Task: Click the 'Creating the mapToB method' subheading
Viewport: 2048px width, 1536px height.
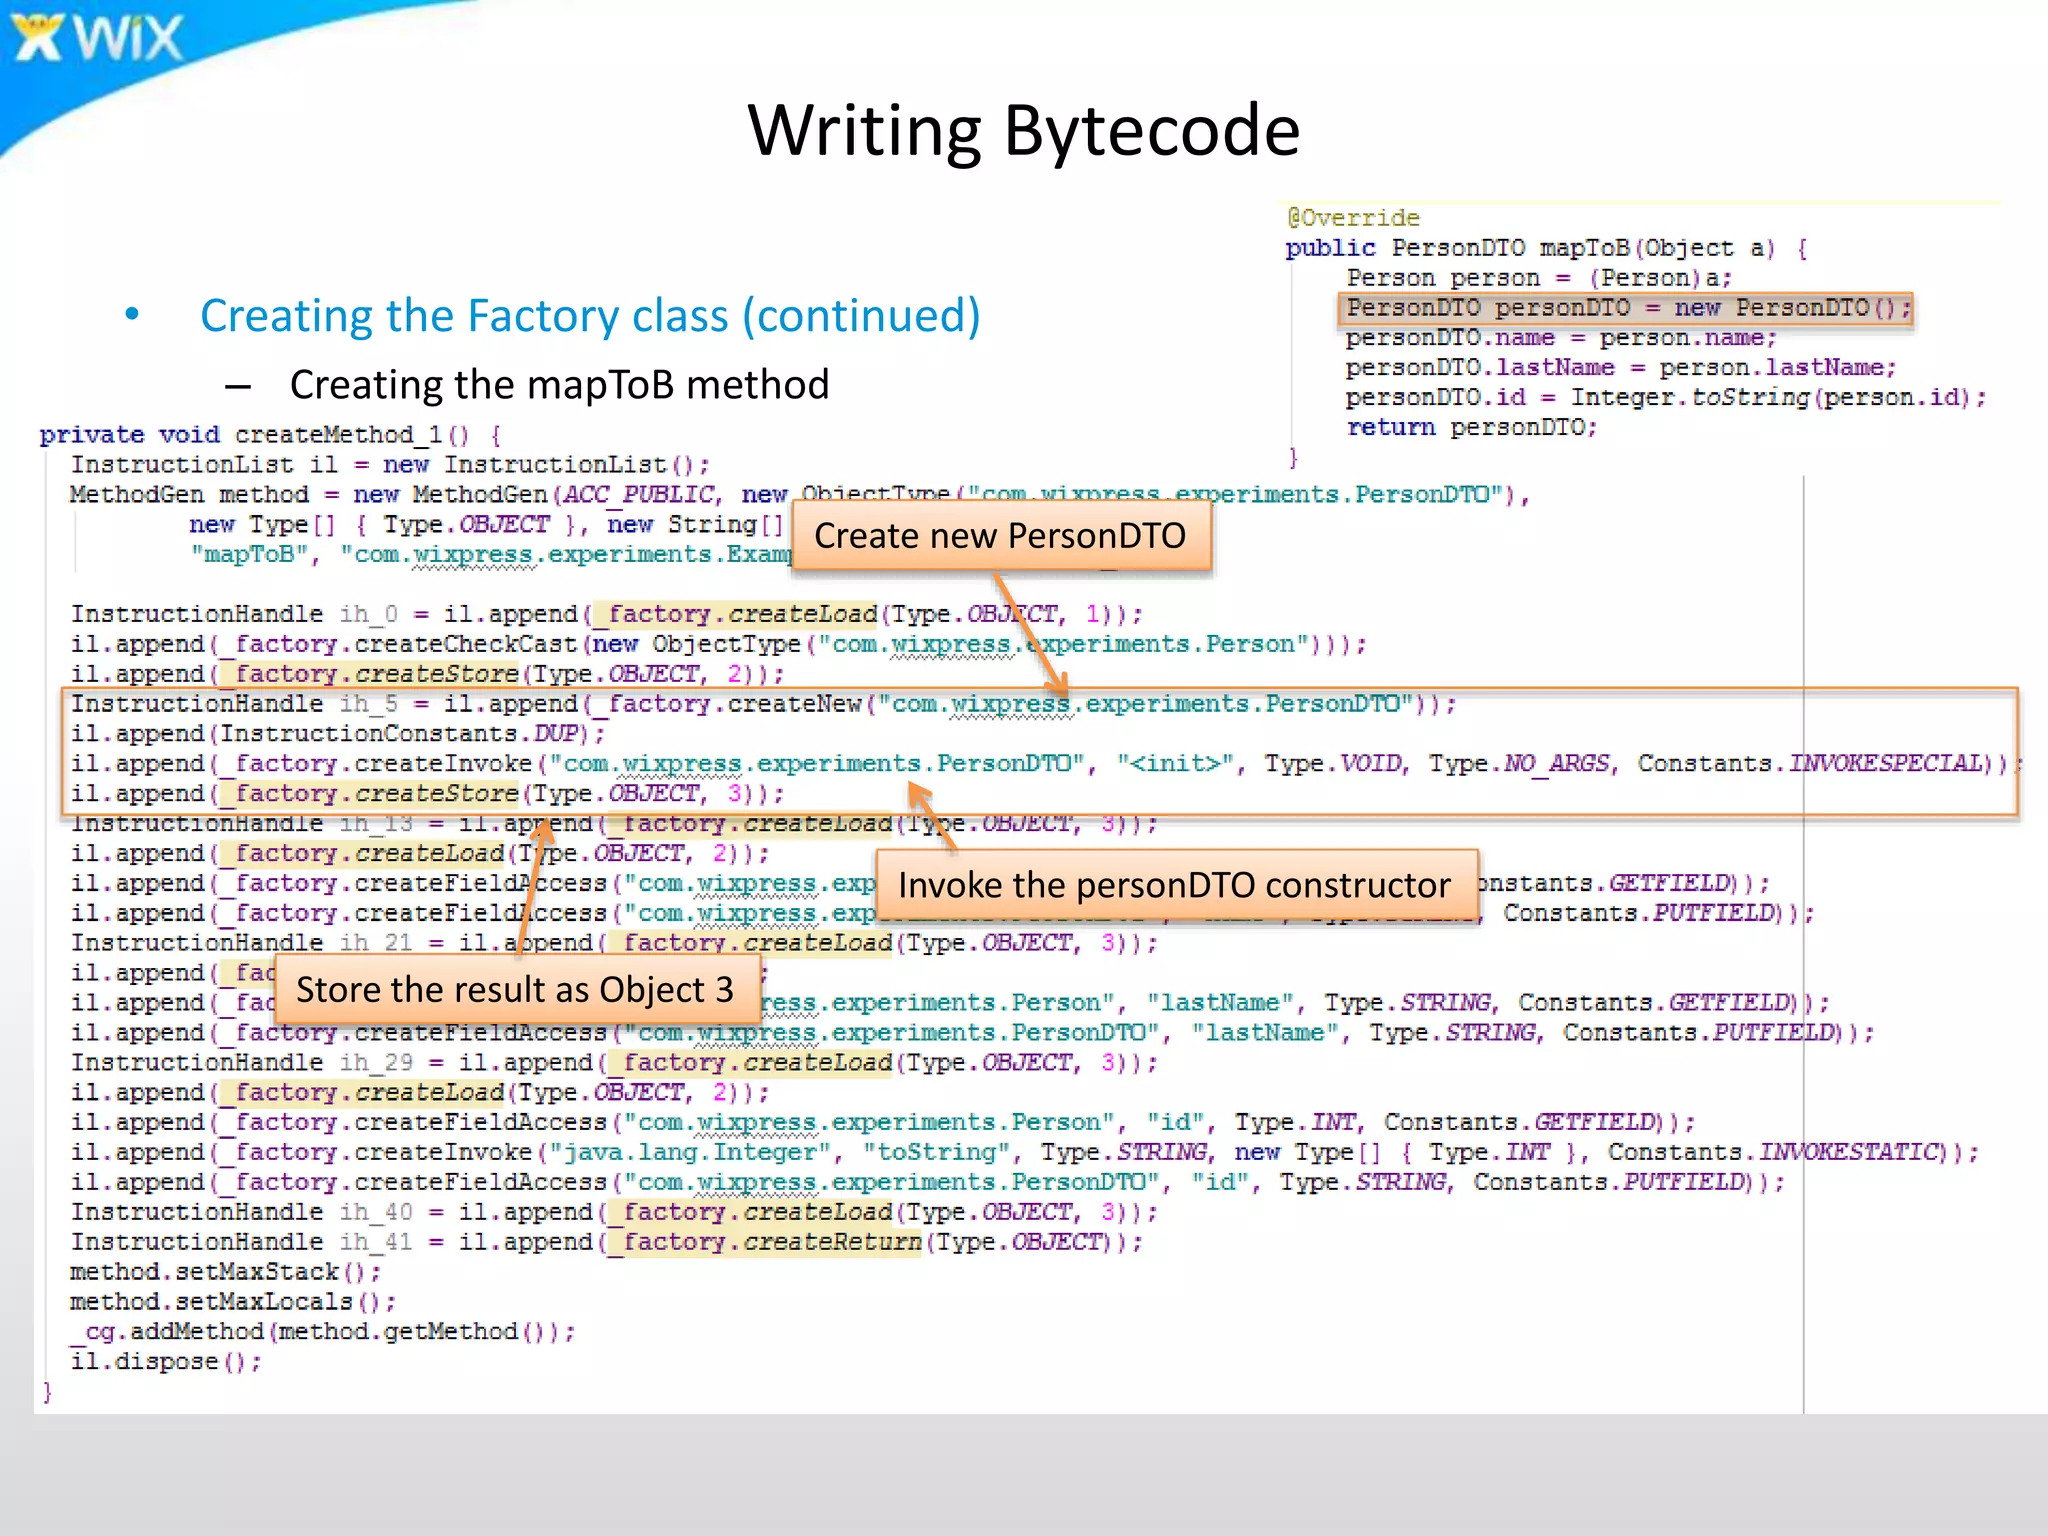Action: pyautogui.click(x=559, y=385)
